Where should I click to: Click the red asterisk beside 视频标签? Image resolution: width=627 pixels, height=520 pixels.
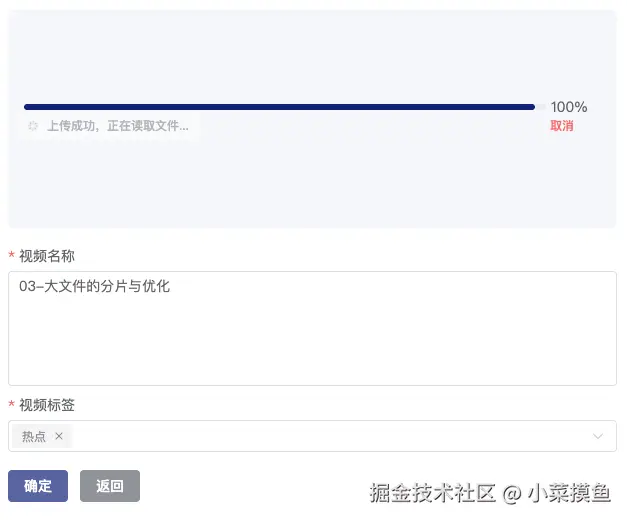[x=11, y=406]
